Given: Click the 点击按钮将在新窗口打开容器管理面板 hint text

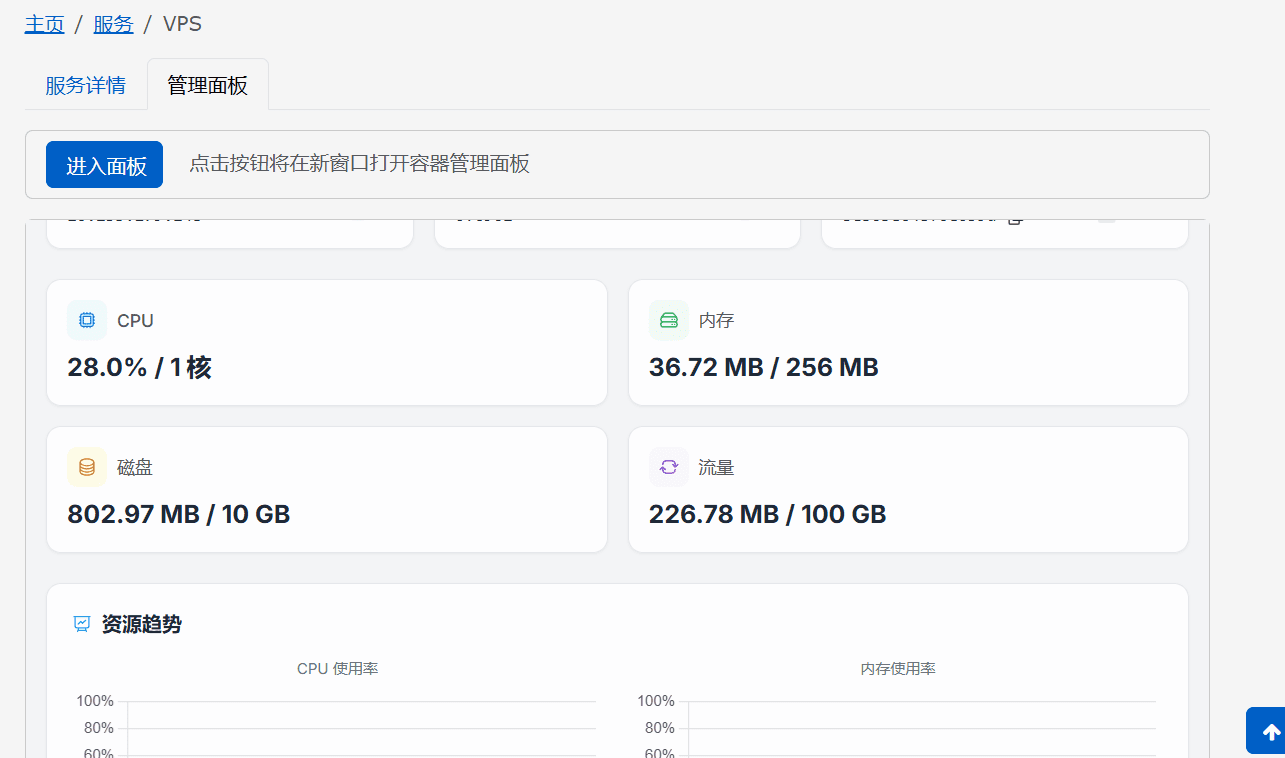Looking at the screenshot, I should [359, 165].
